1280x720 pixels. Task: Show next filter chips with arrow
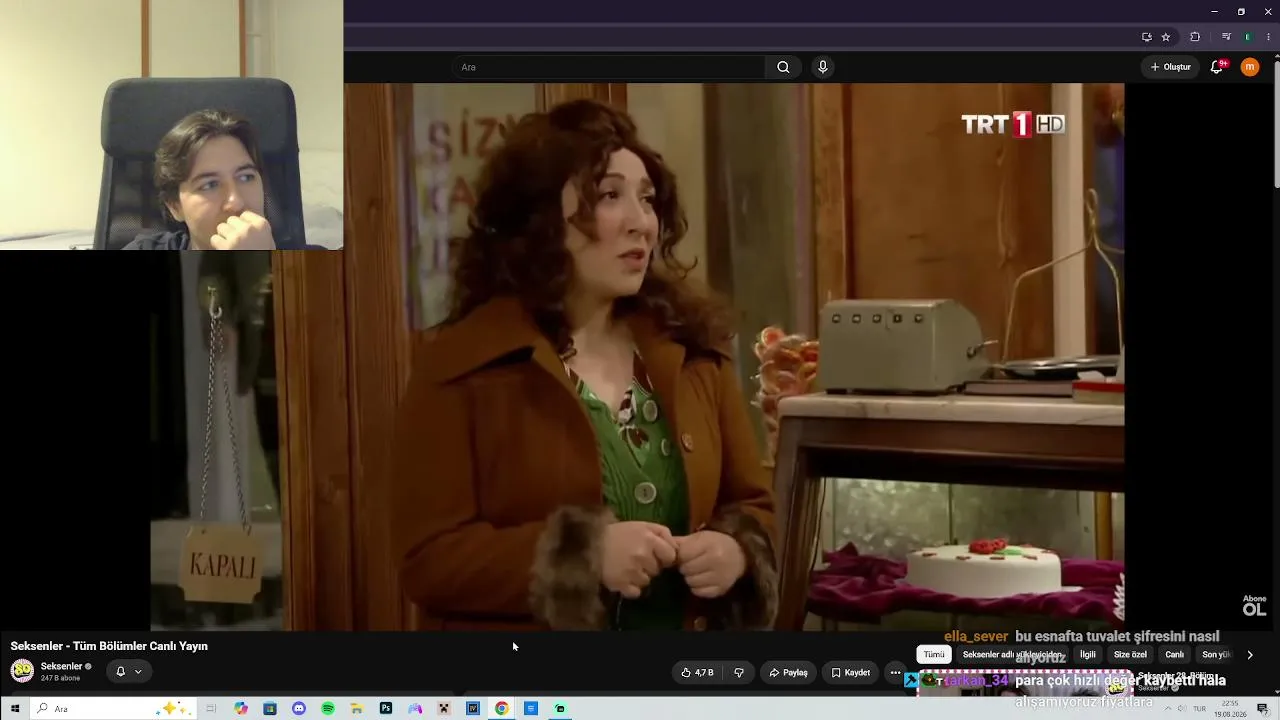coord(1249,655)
